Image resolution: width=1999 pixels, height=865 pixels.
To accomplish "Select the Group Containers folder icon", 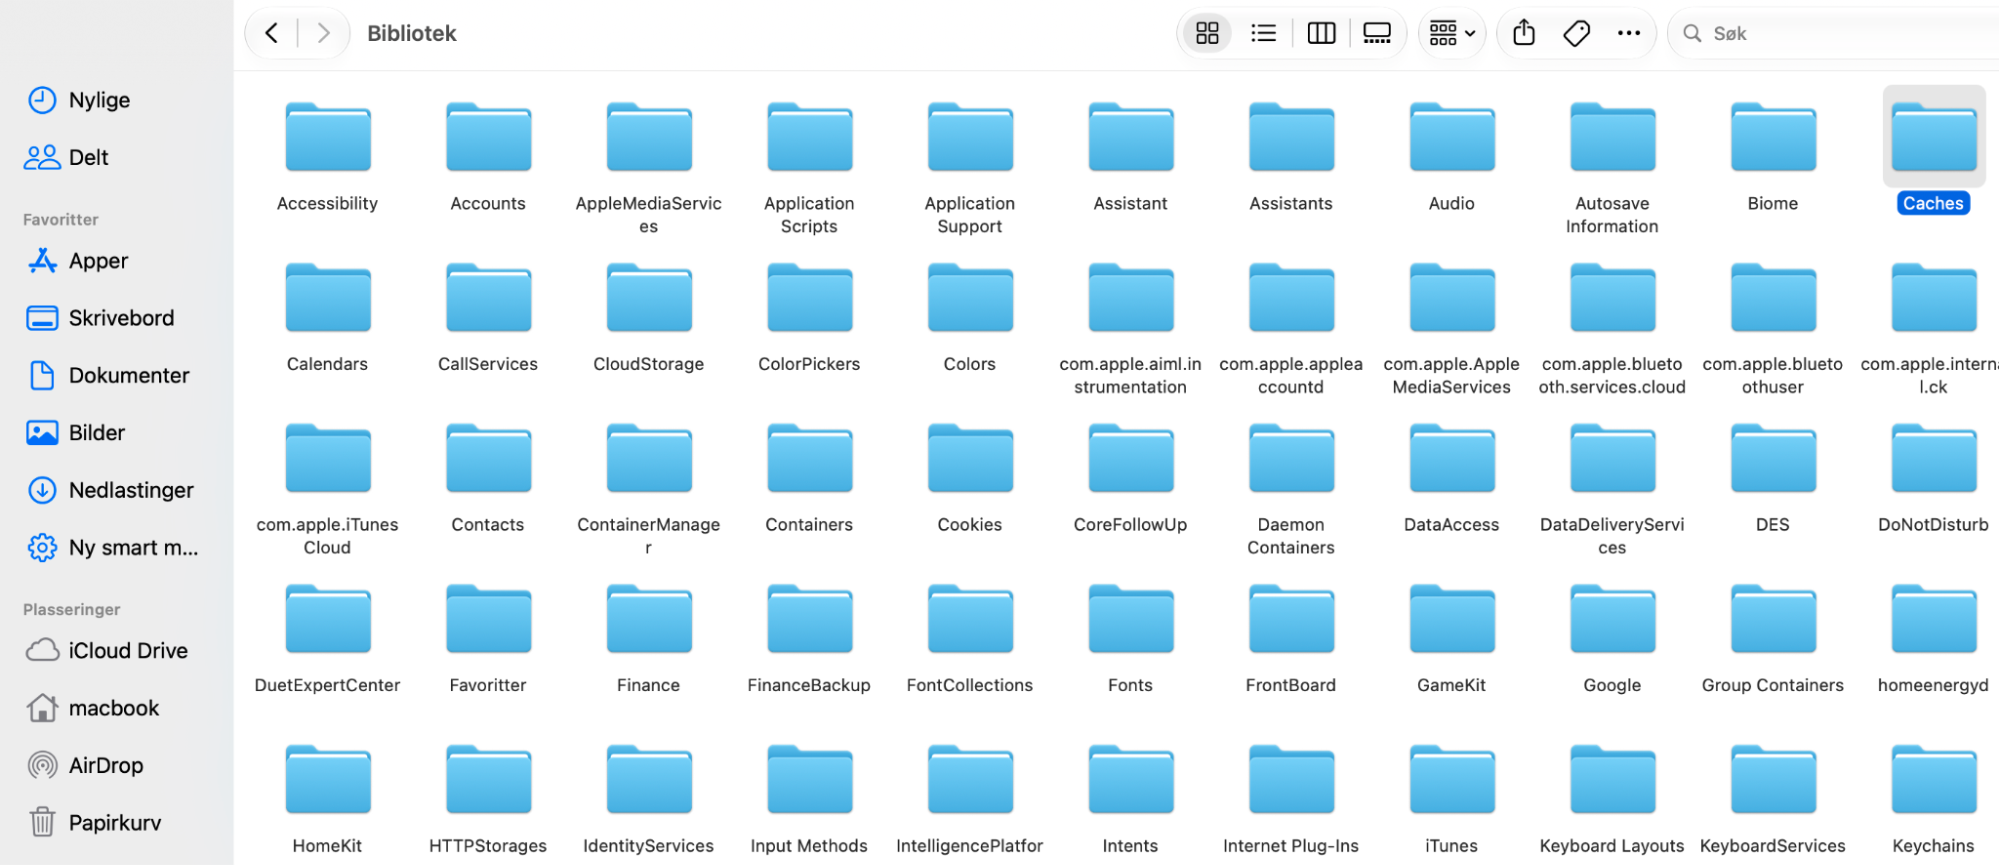I will click(x=1773, y=619).
